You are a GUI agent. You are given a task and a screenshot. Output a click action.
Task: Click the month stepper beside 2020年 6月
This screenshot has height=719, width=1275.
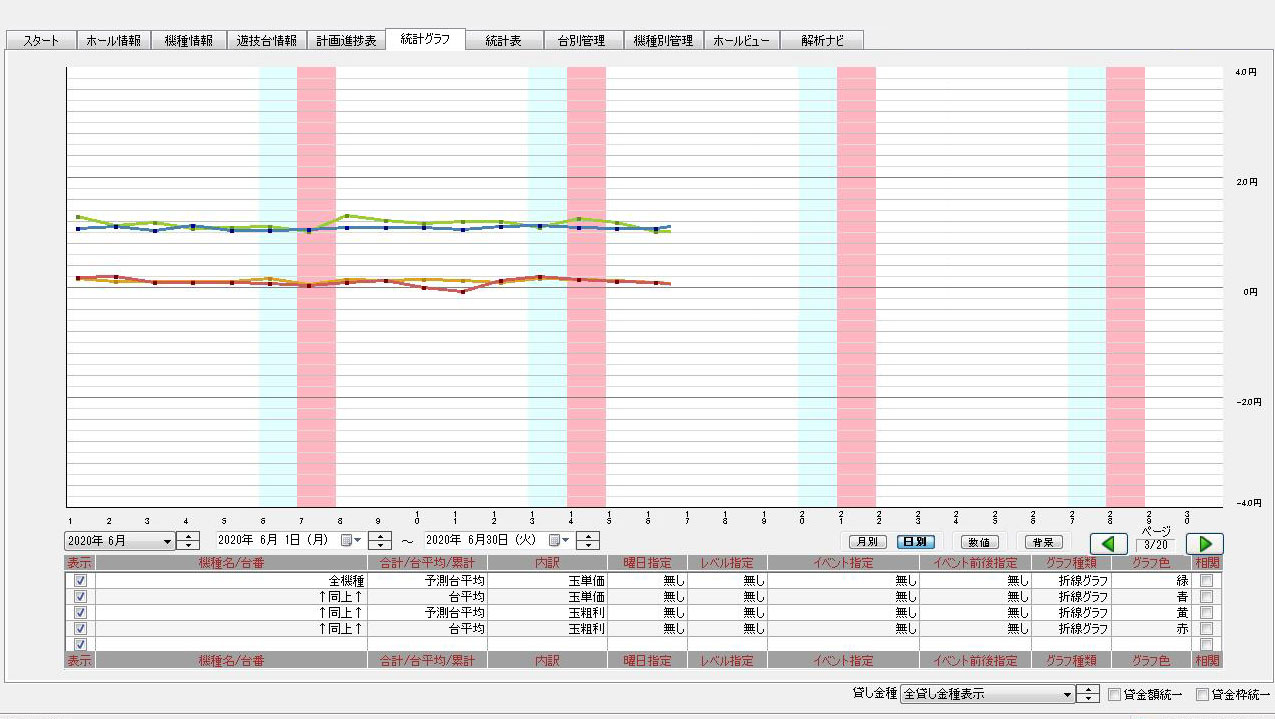click(x=188, y=541)
